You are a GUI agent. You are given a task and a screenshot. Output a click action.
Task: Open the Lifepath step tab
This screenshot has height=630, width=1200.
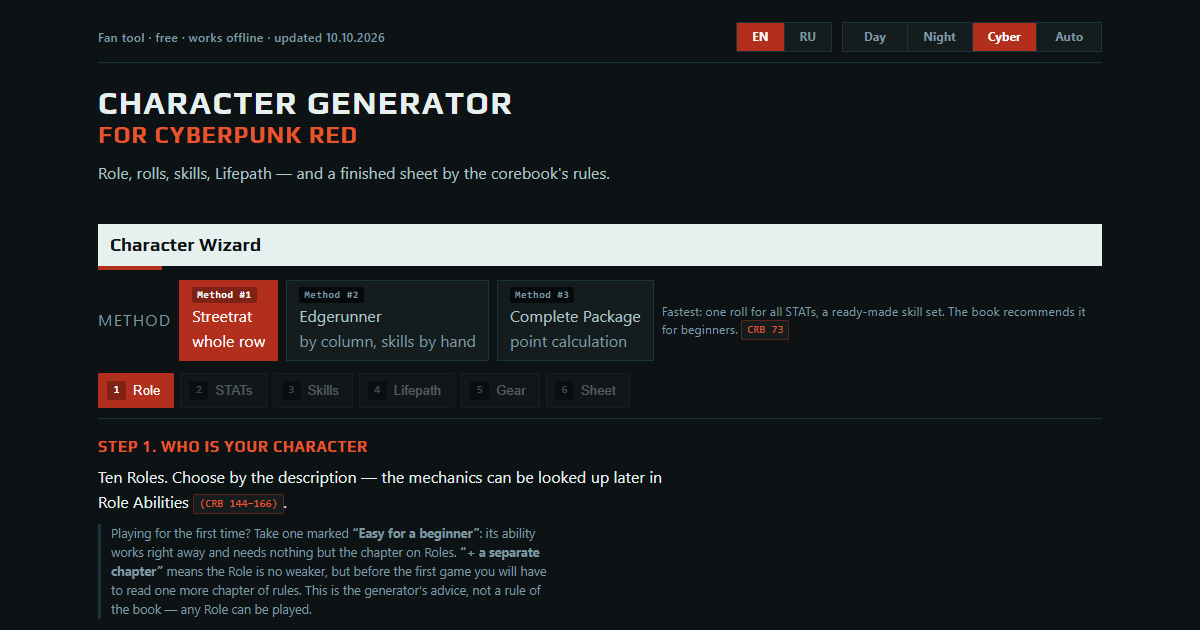407,390
